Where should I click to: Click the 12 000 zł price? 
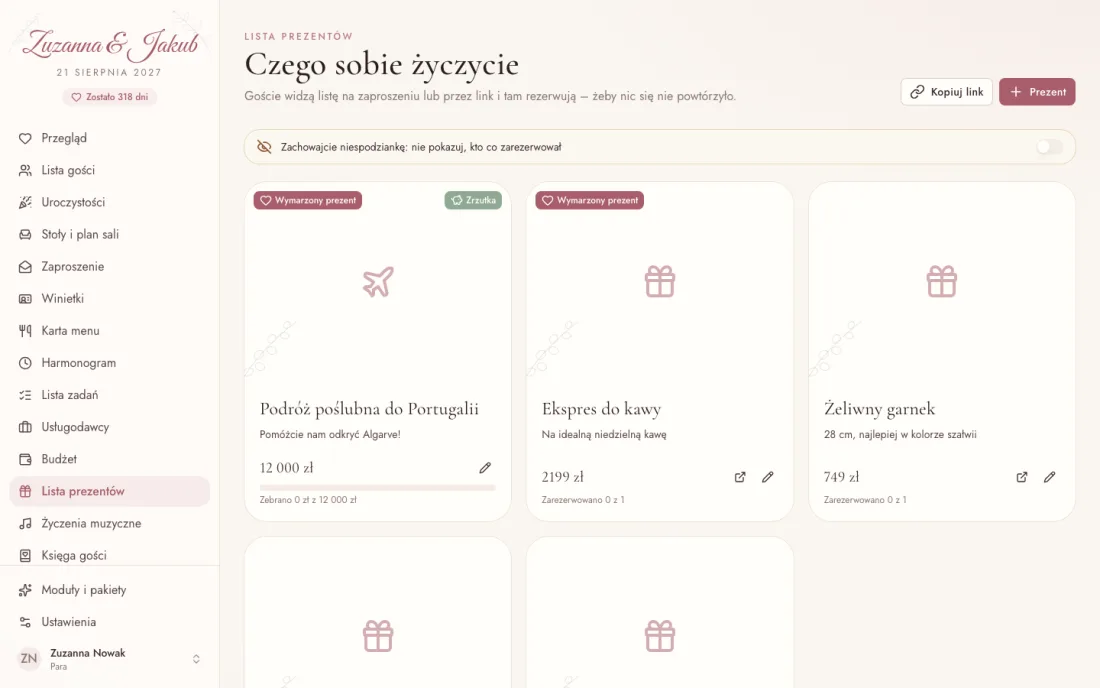(286, 468)
